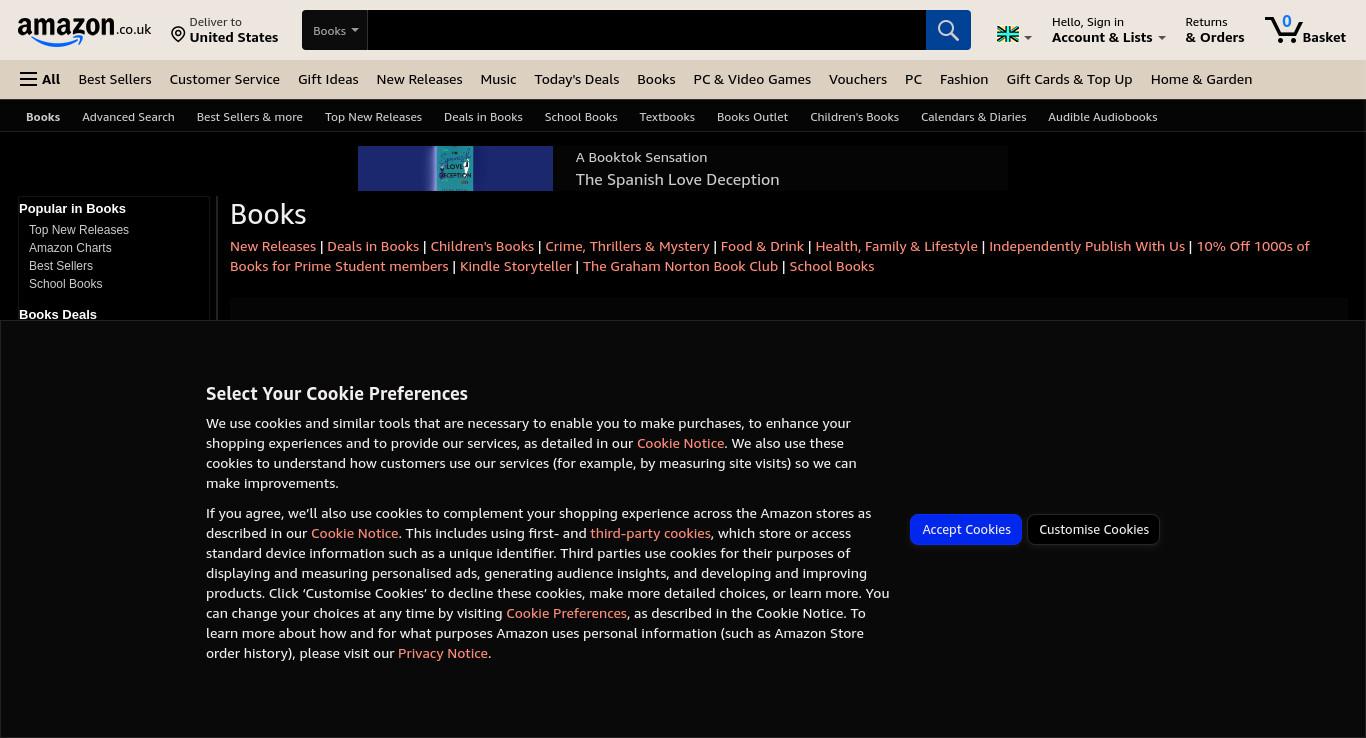Open Health, Family & Lifestyle
The height and width of the screenshot is (738, 1366).
tap(896, 246)
